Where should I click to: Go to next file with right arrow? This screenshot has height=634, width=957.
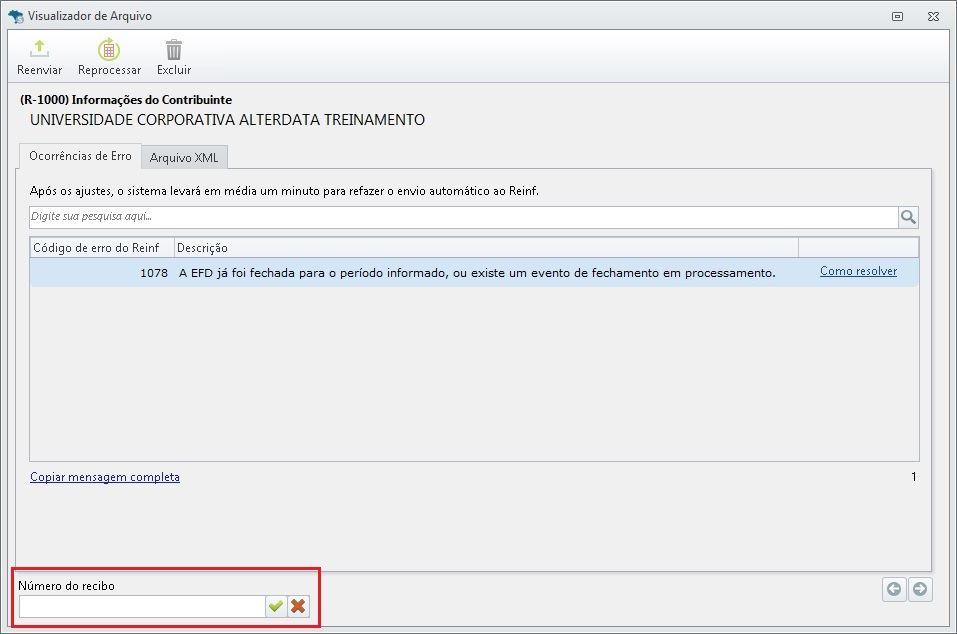point(920,589)
